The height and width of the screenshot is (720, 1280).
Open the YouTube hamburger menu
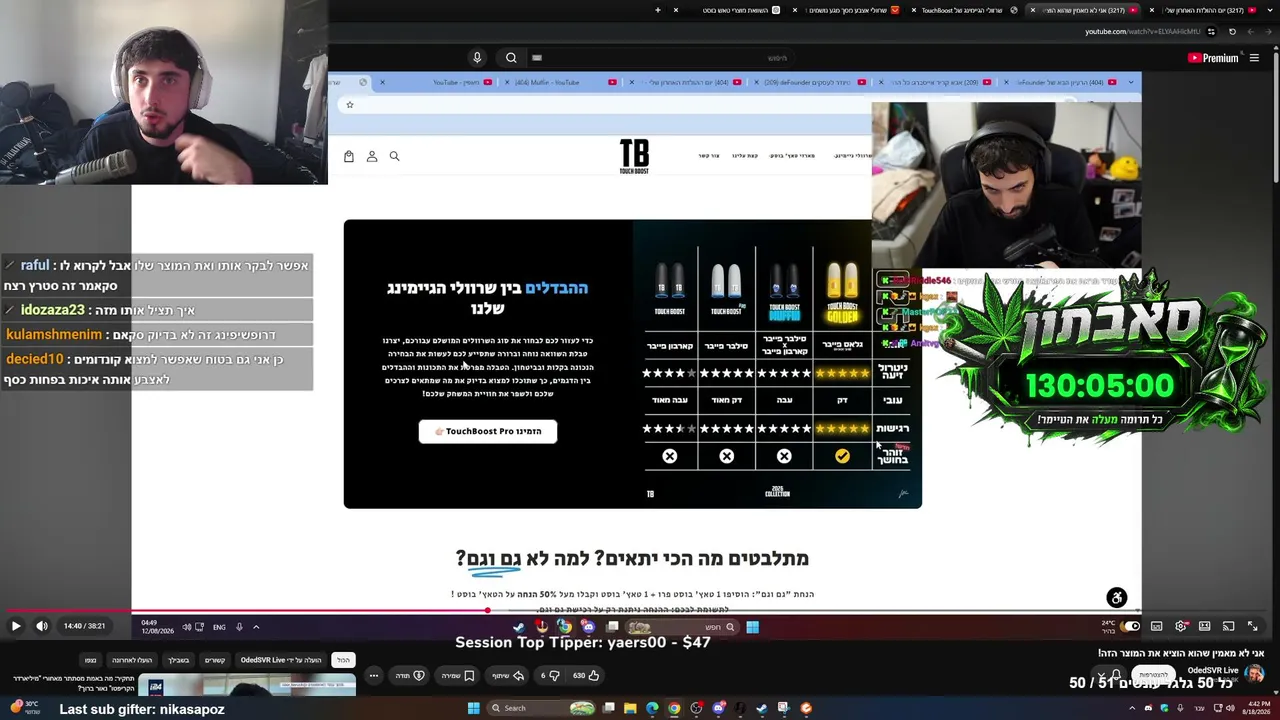click(1254, 58)
